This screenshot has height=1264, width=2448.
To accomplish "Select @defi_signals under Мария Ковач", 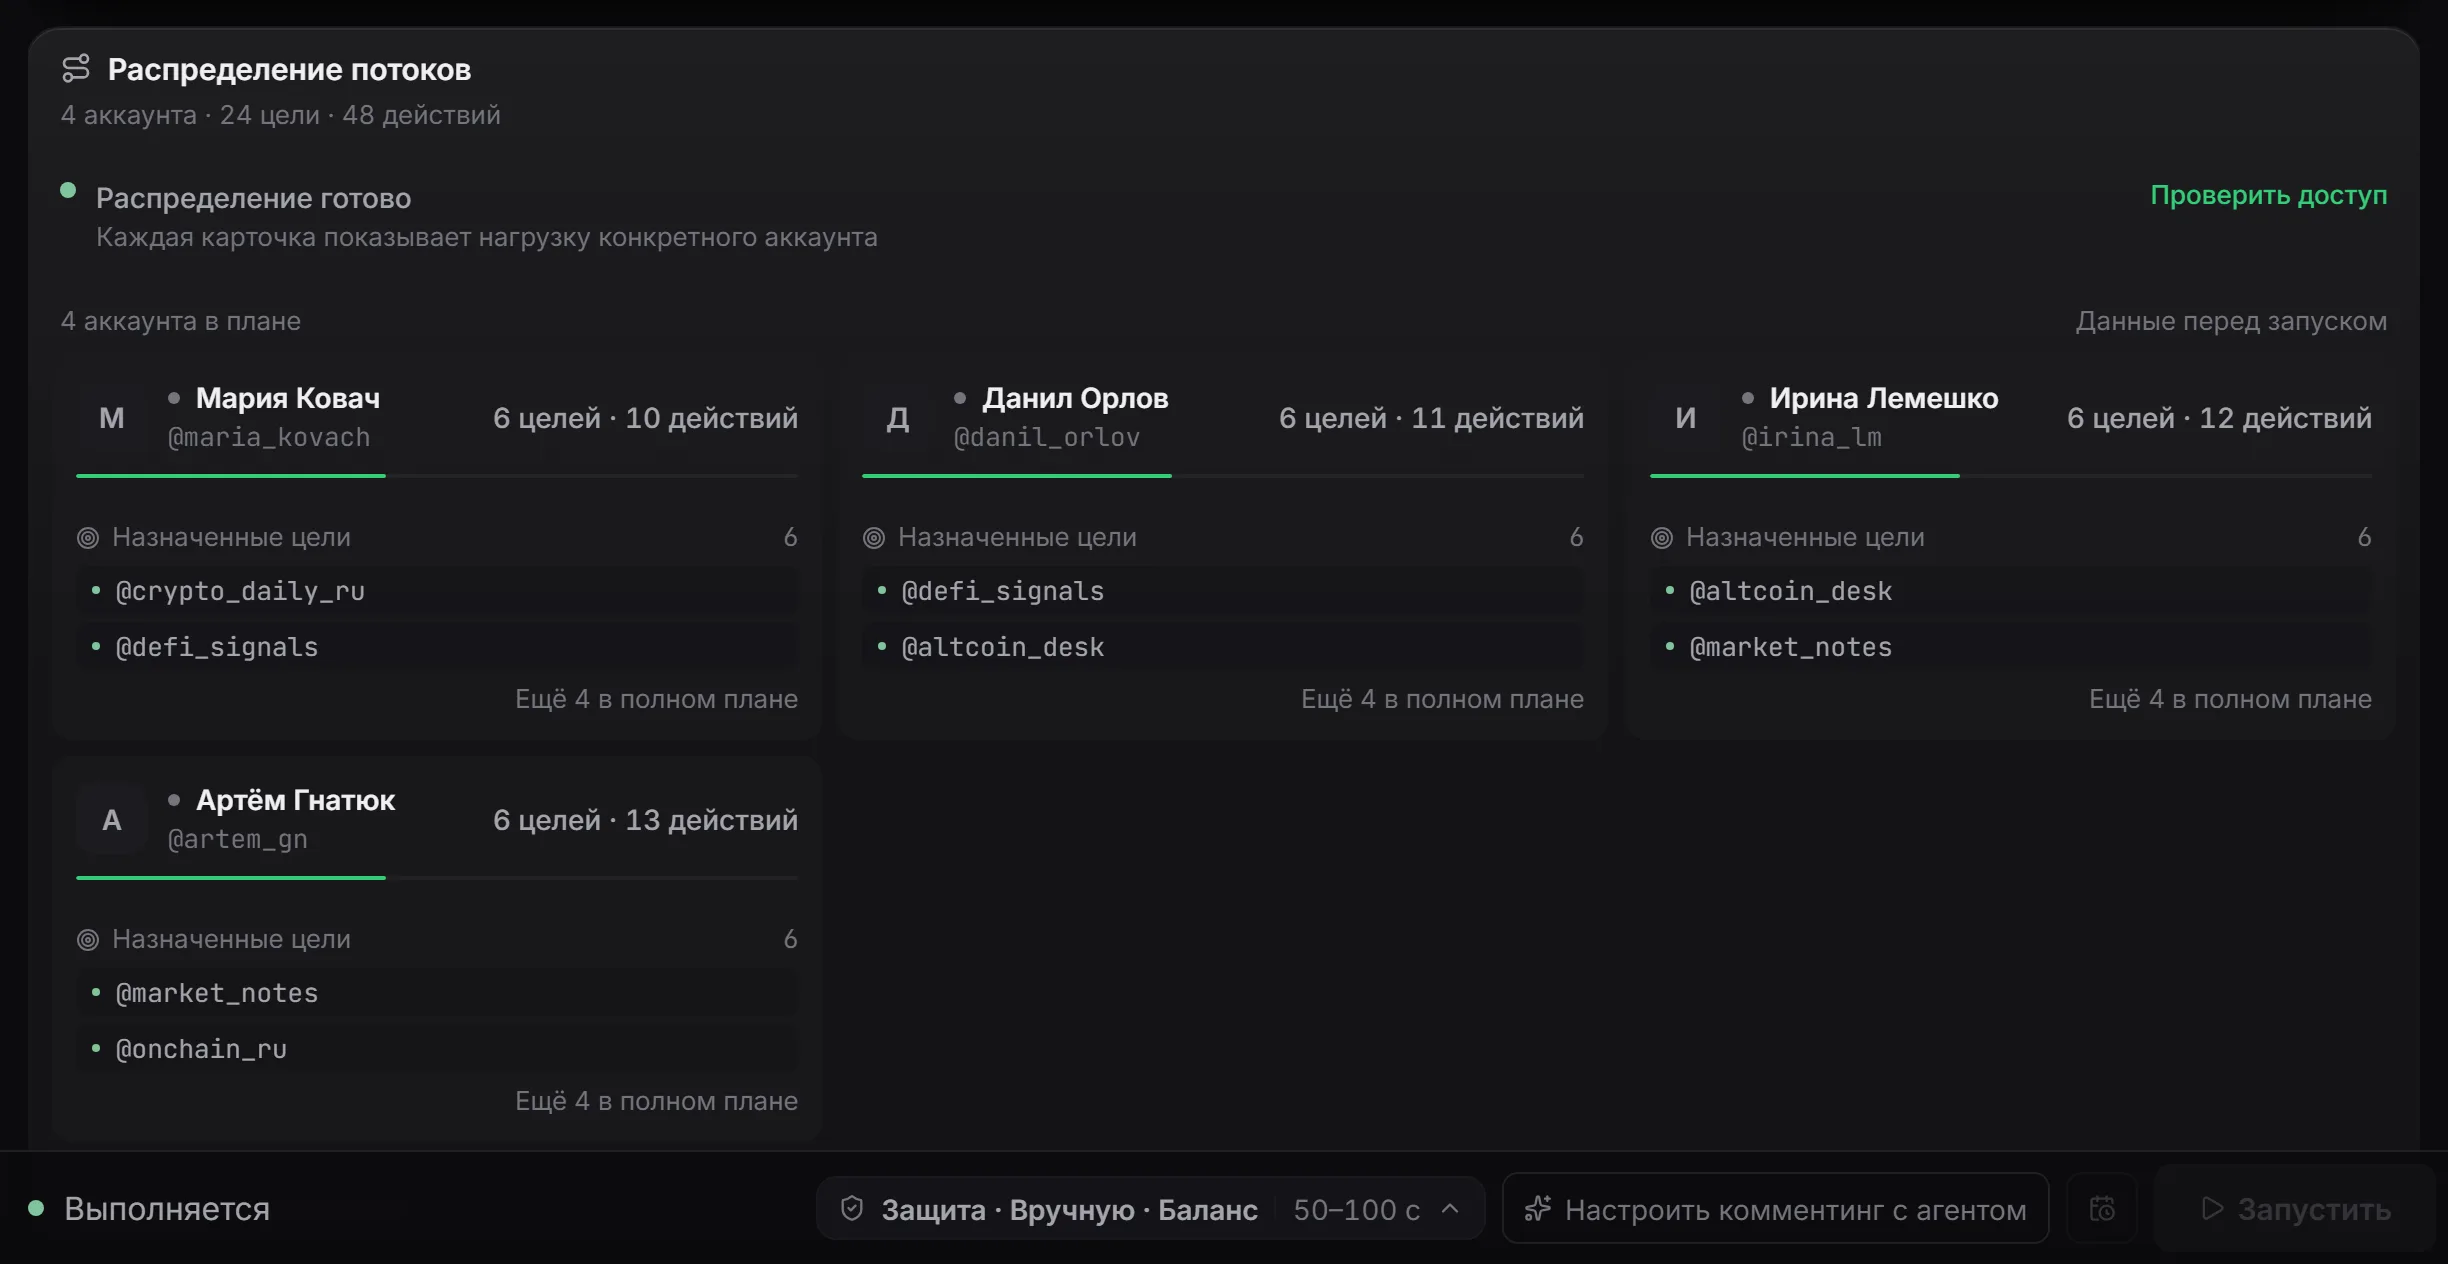I will pos(437,647).
